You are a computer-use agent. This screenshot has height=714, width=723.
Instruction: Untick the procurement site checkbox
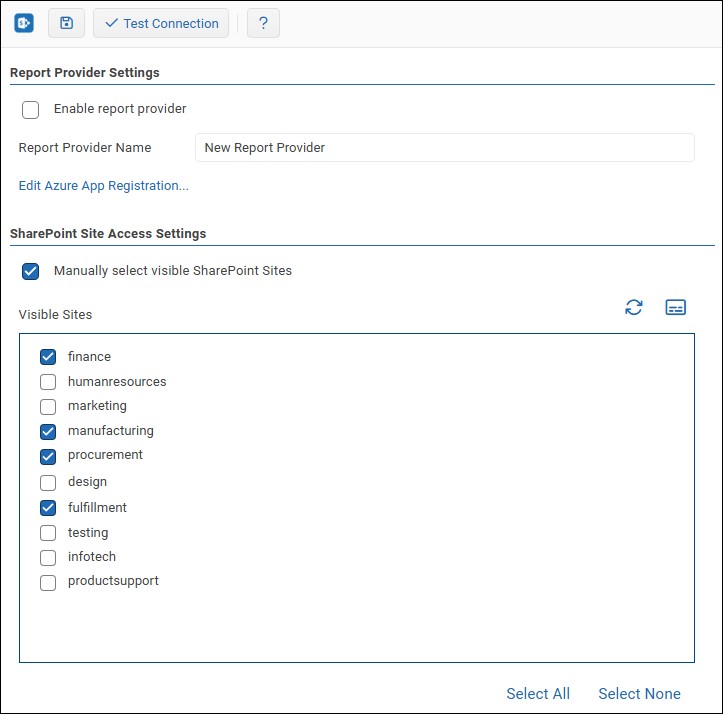tap(48, 456)
